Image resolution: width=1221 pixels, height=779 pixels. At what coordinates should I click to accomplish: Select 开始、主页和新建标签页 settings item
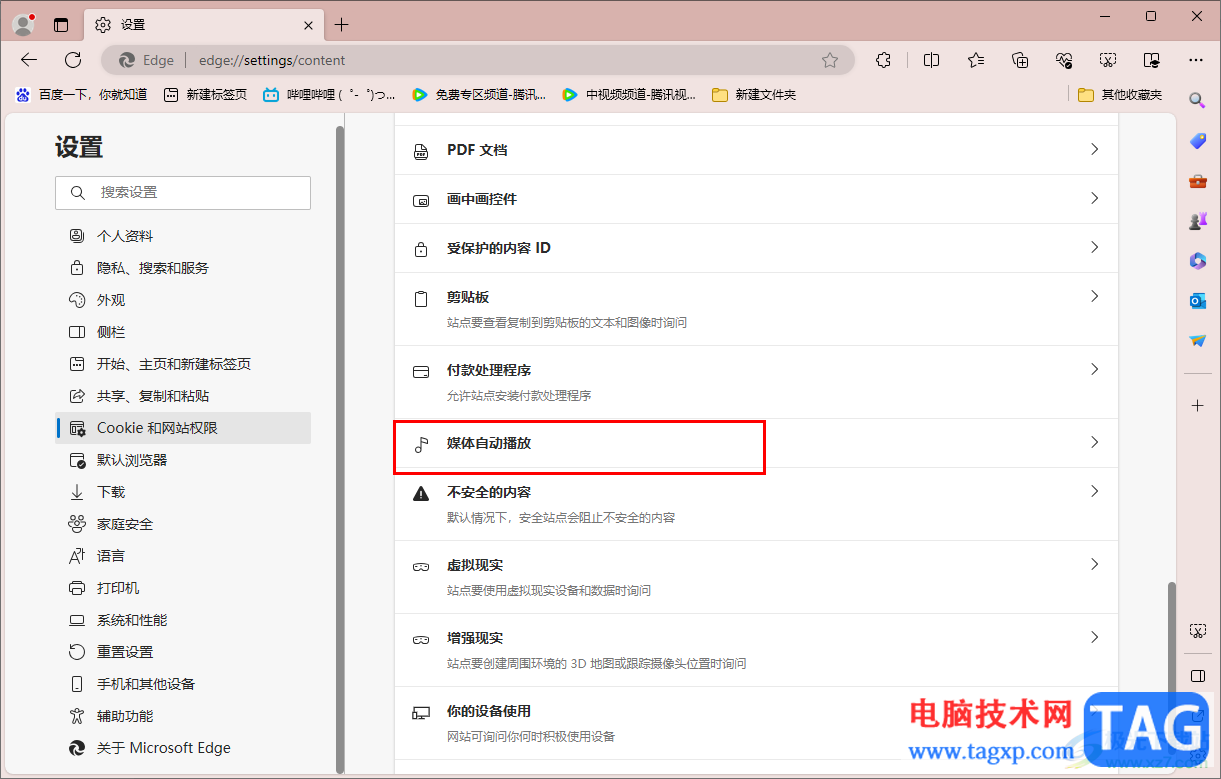[183, 364]
